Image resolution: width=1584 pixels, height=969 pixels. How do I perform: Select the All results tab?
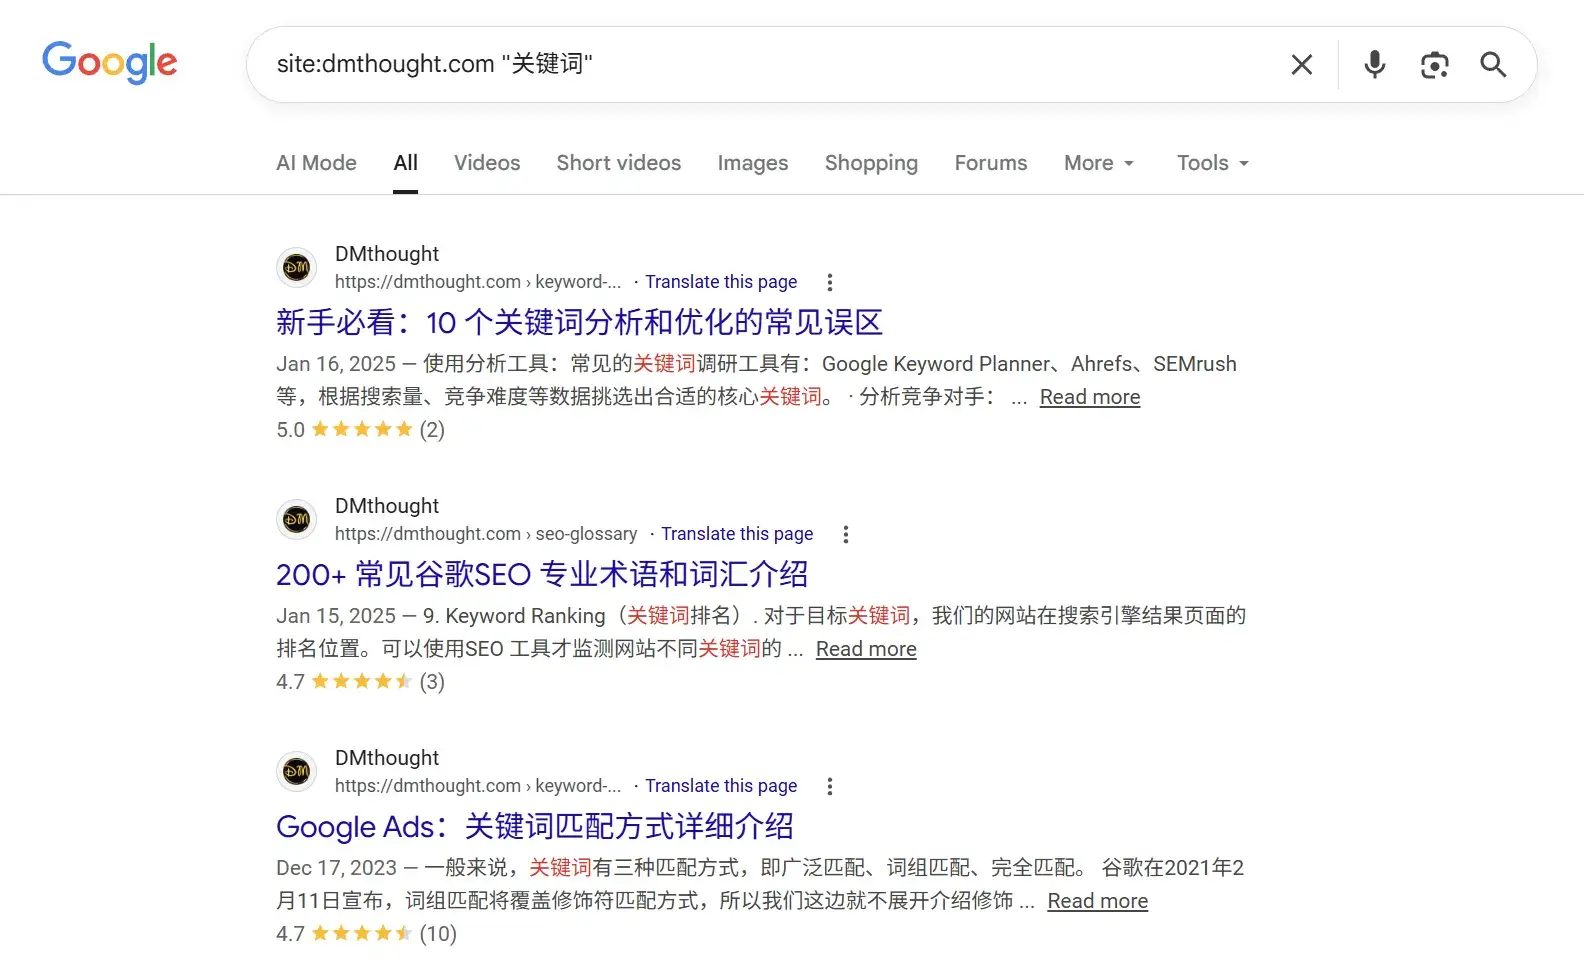[x=405, y=163]
